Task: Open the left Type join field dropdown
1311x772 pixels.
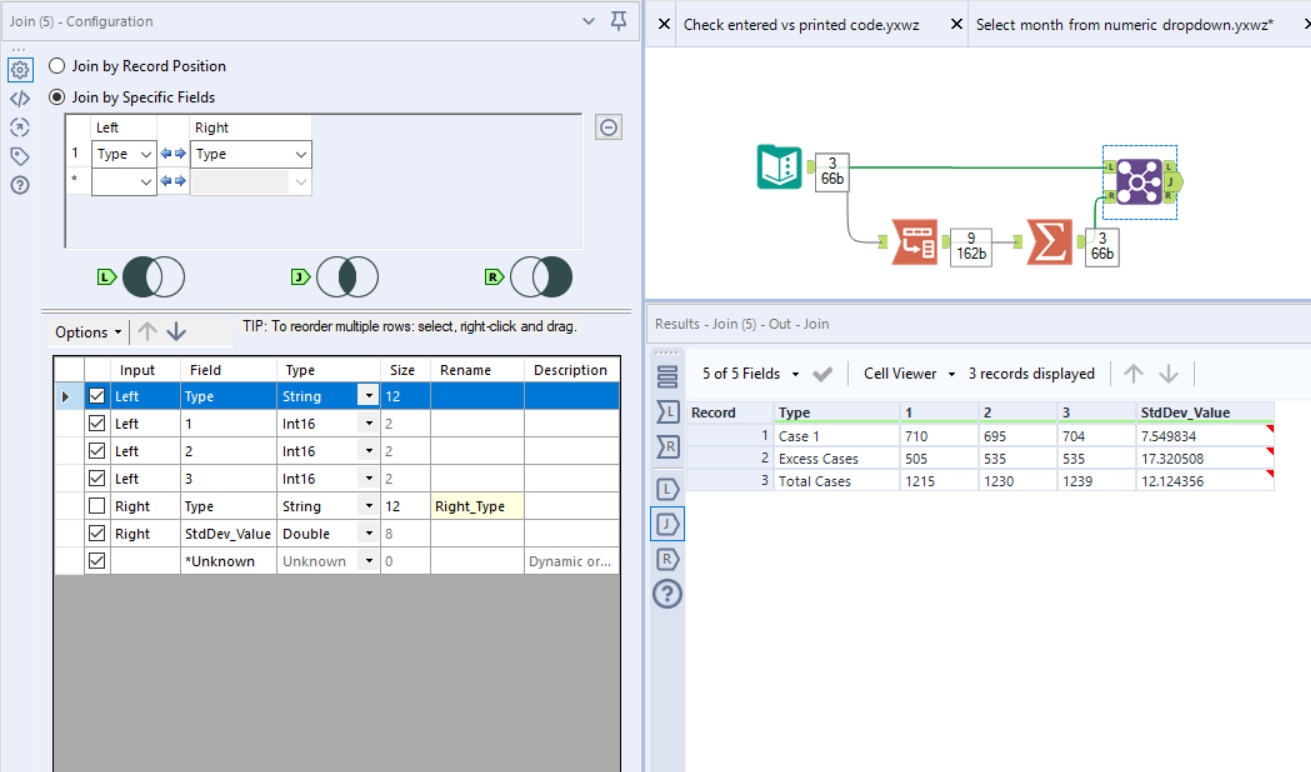Action: (x=123, y=153)
